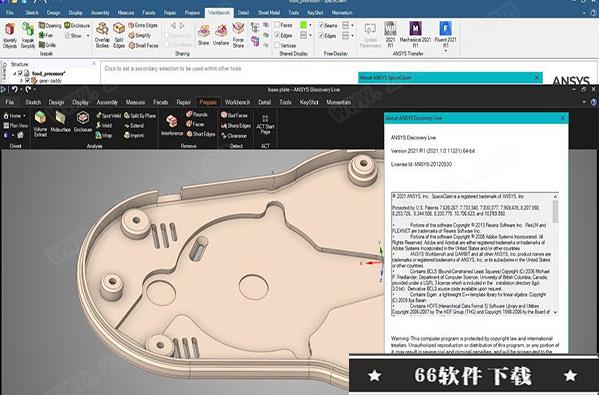Image resolution: width=599 pixels, height=395 pixels.
Task: Click the Short Edges tool
Action: click(x=201, y=134)
